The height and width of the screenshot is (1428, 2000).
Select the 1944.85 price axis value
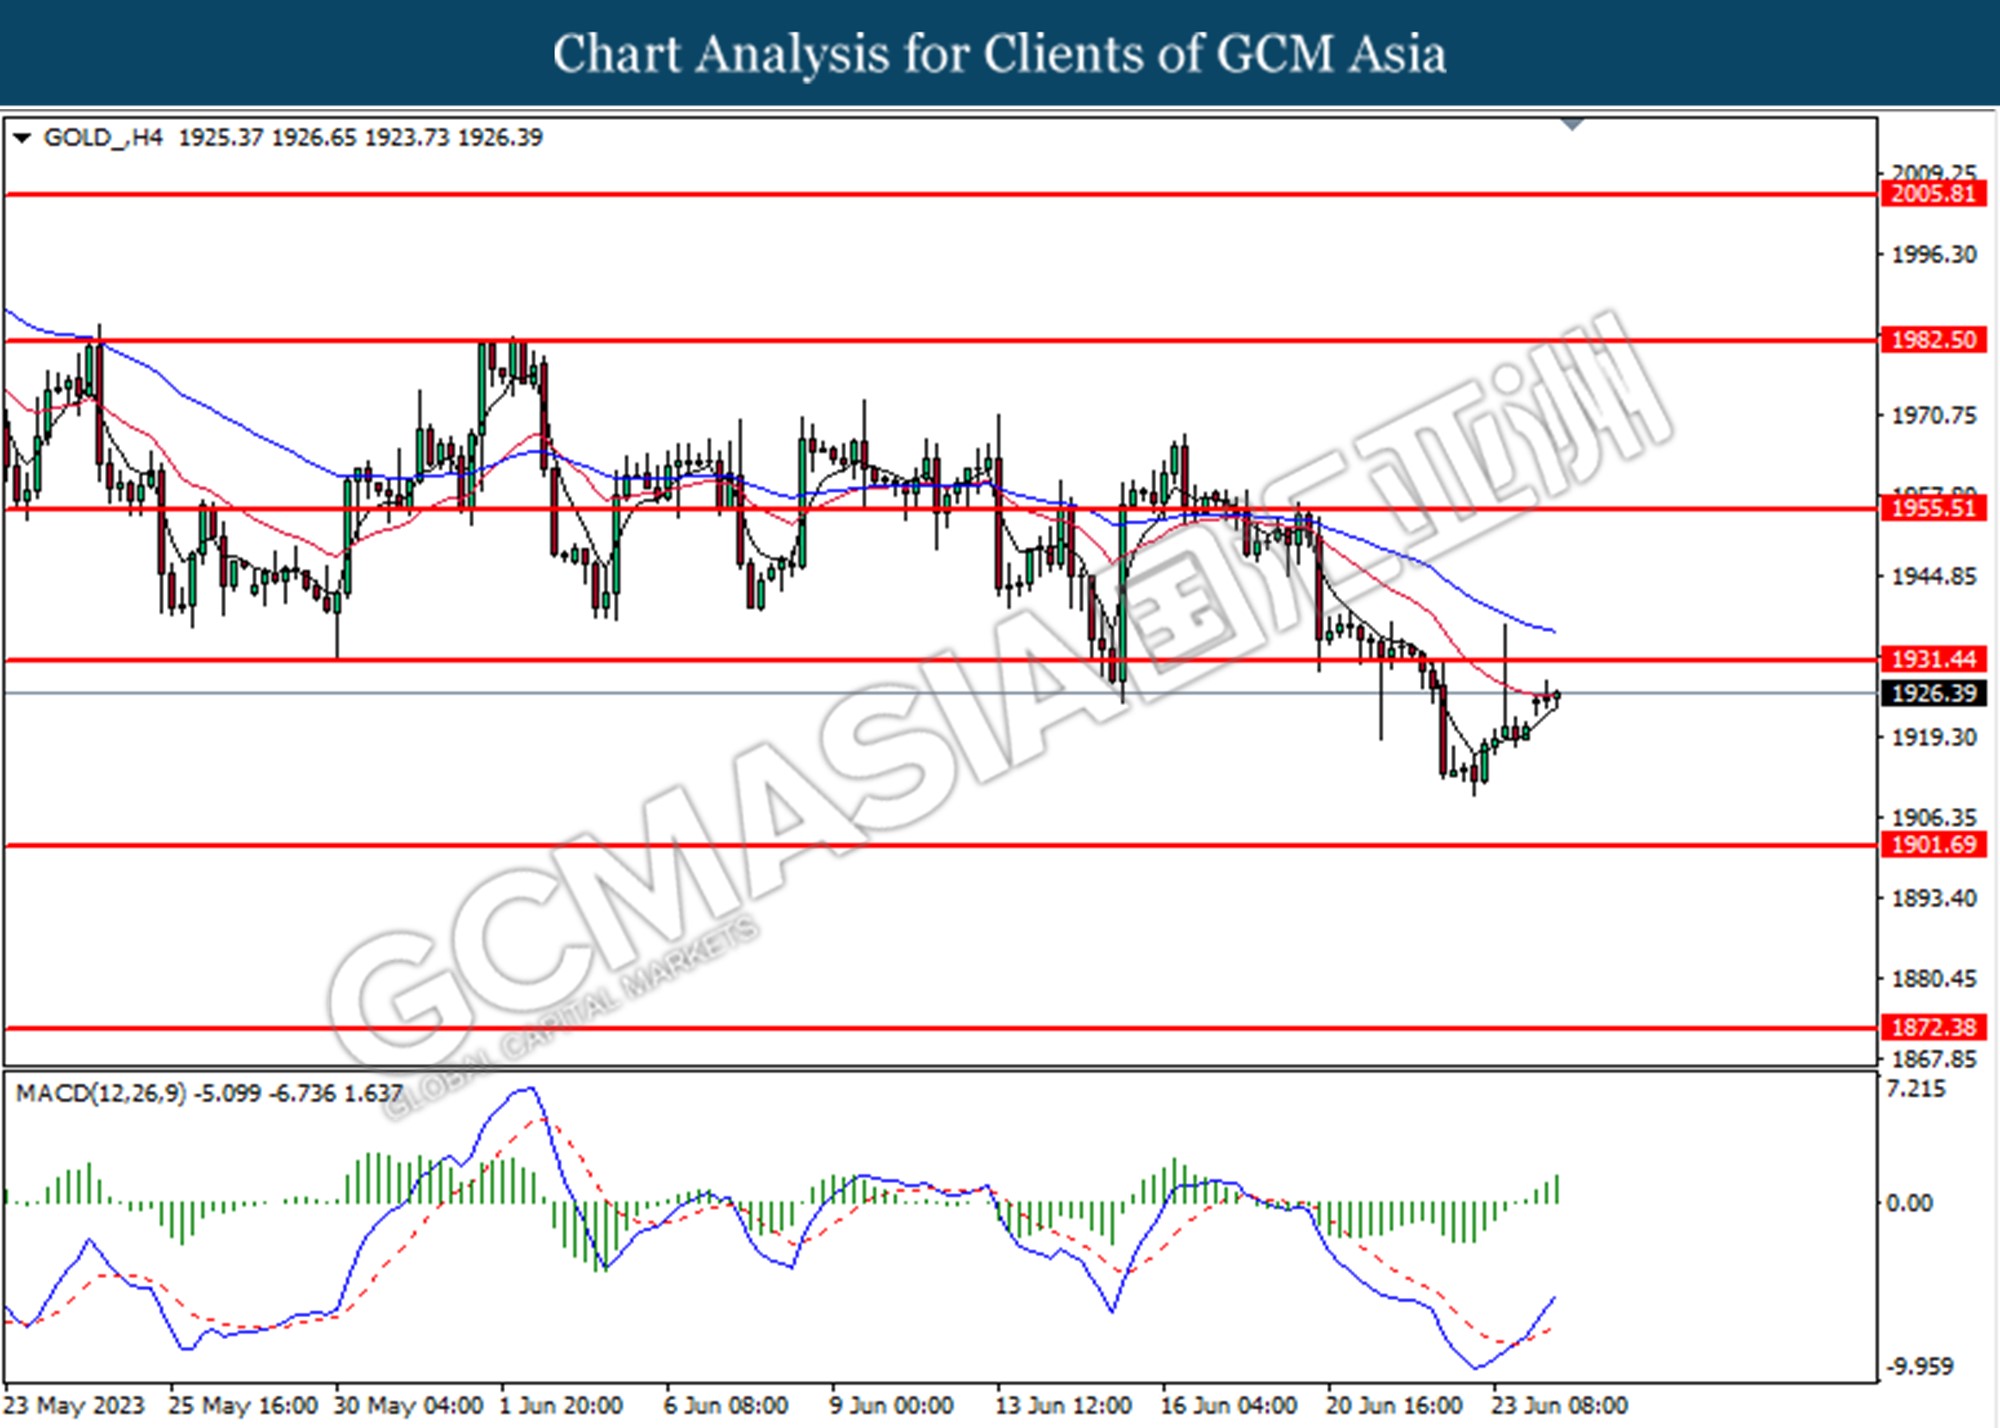click(1934, 577)
